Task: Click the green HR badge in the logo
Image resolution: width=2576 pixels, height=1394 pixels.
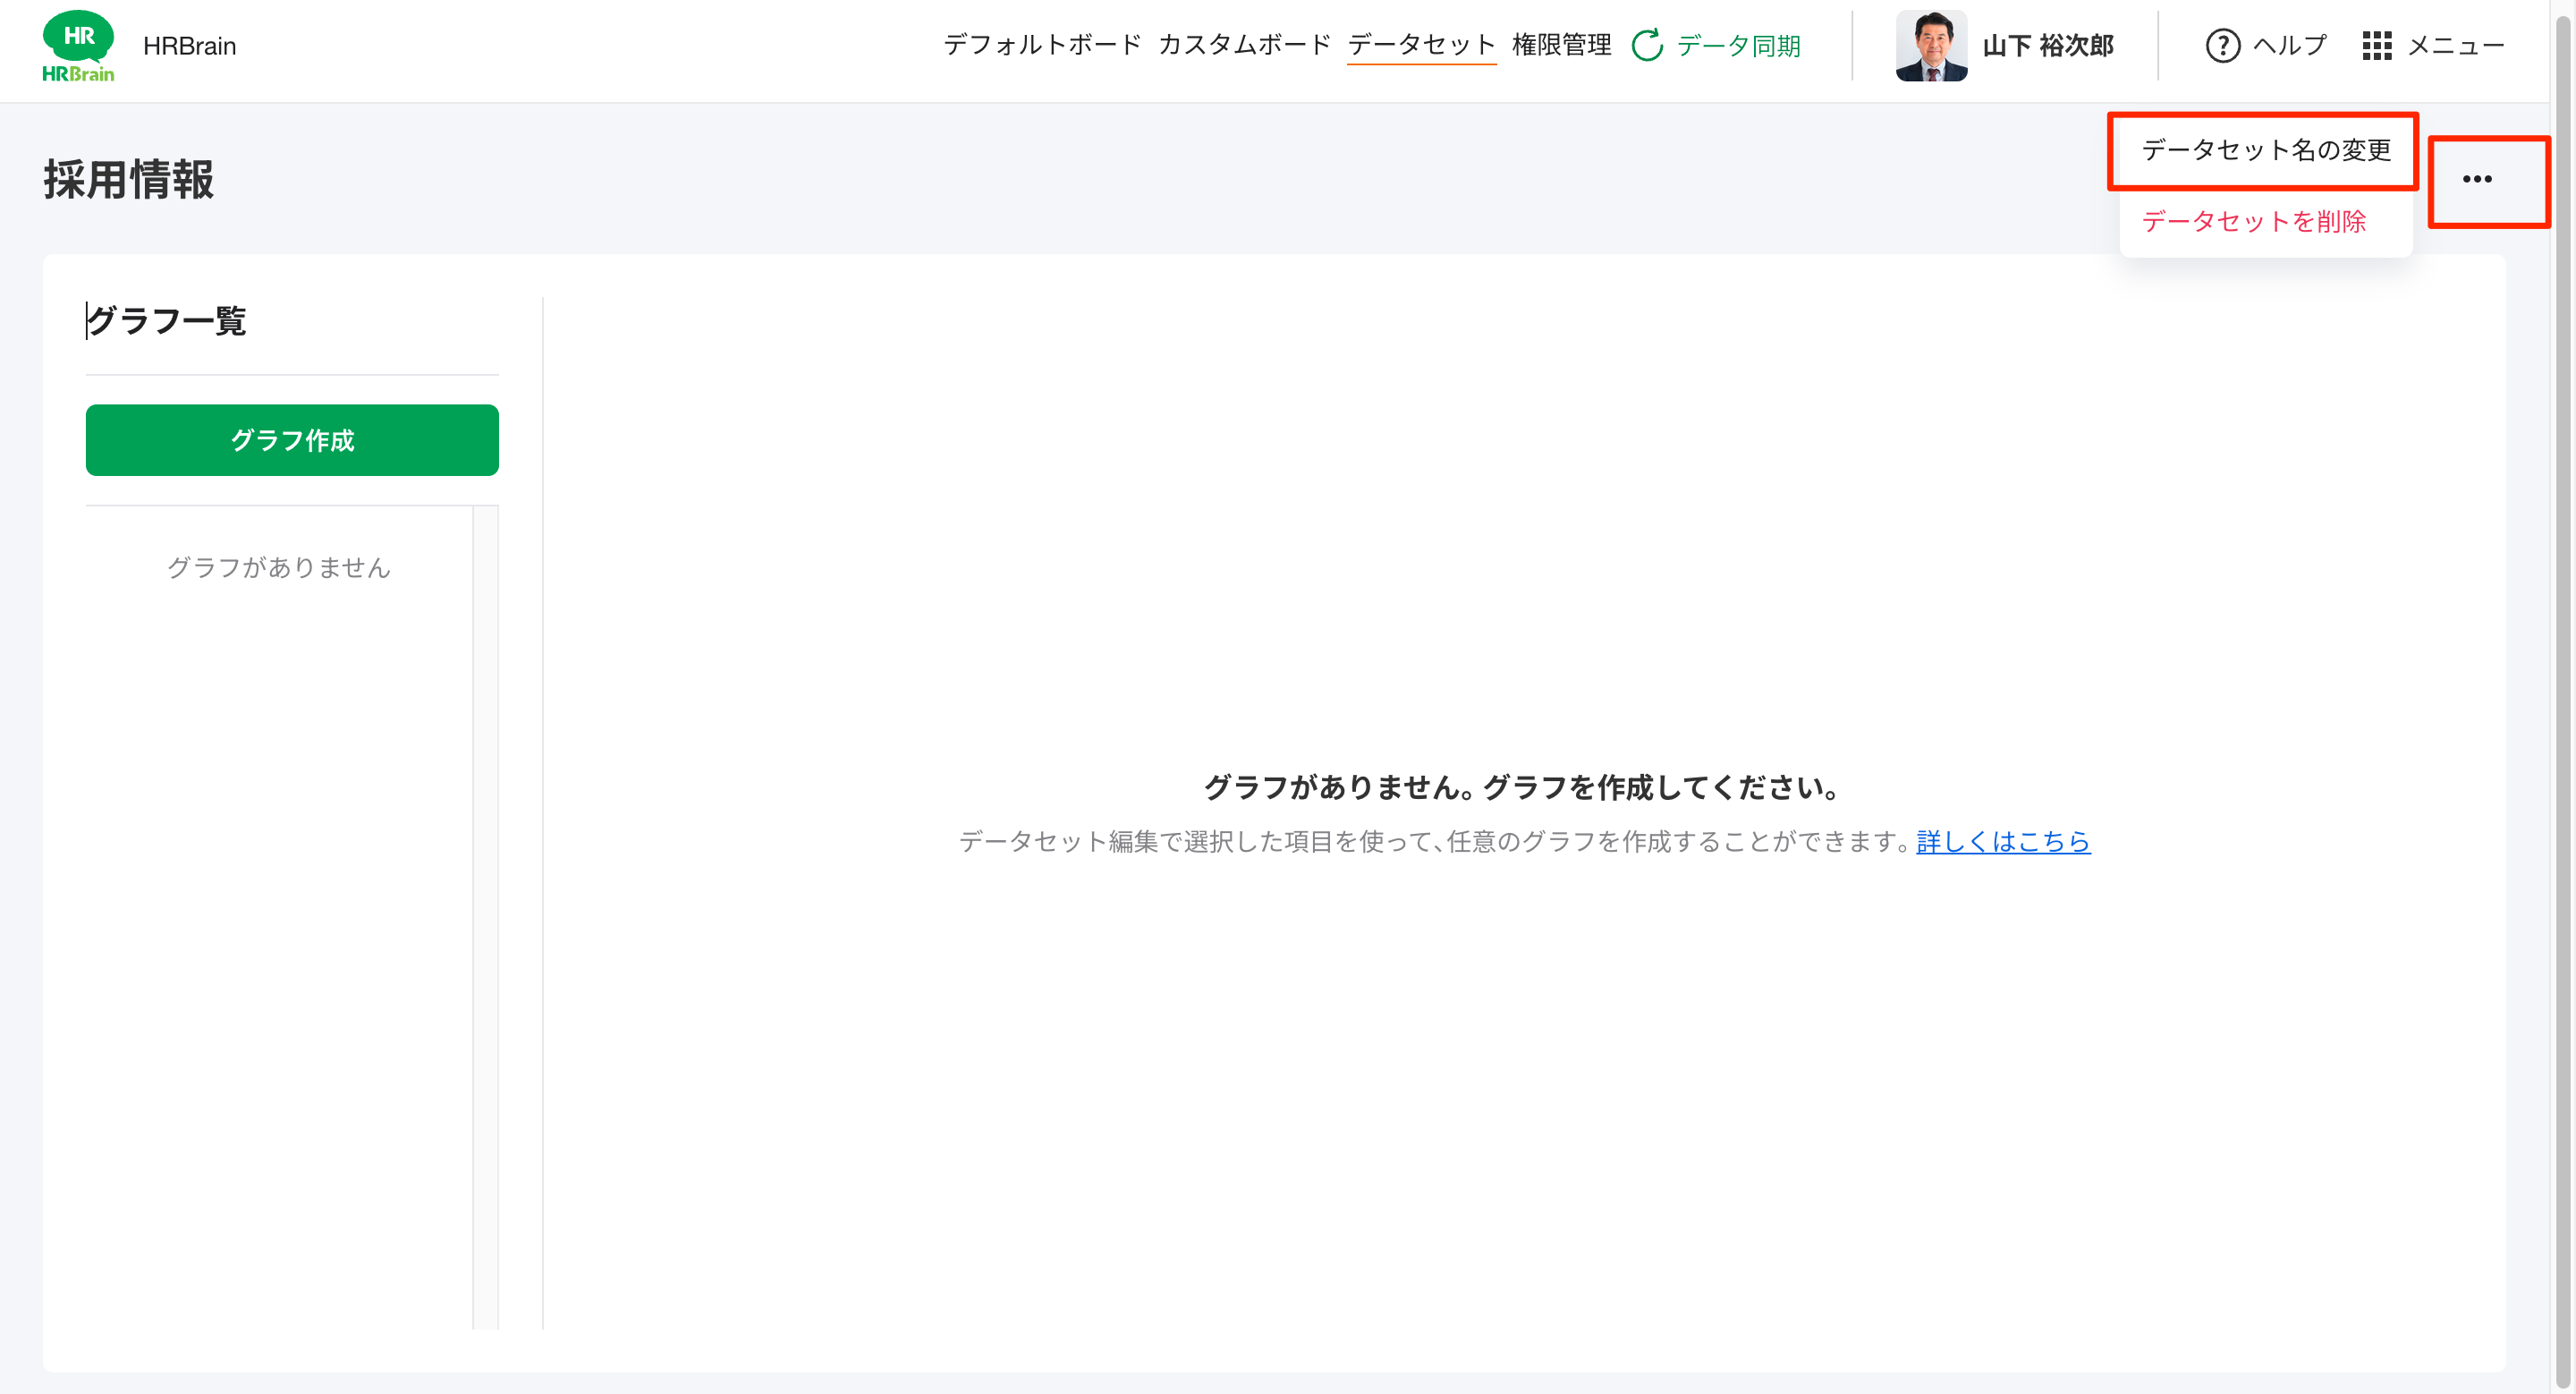Action: coord(79,37)
